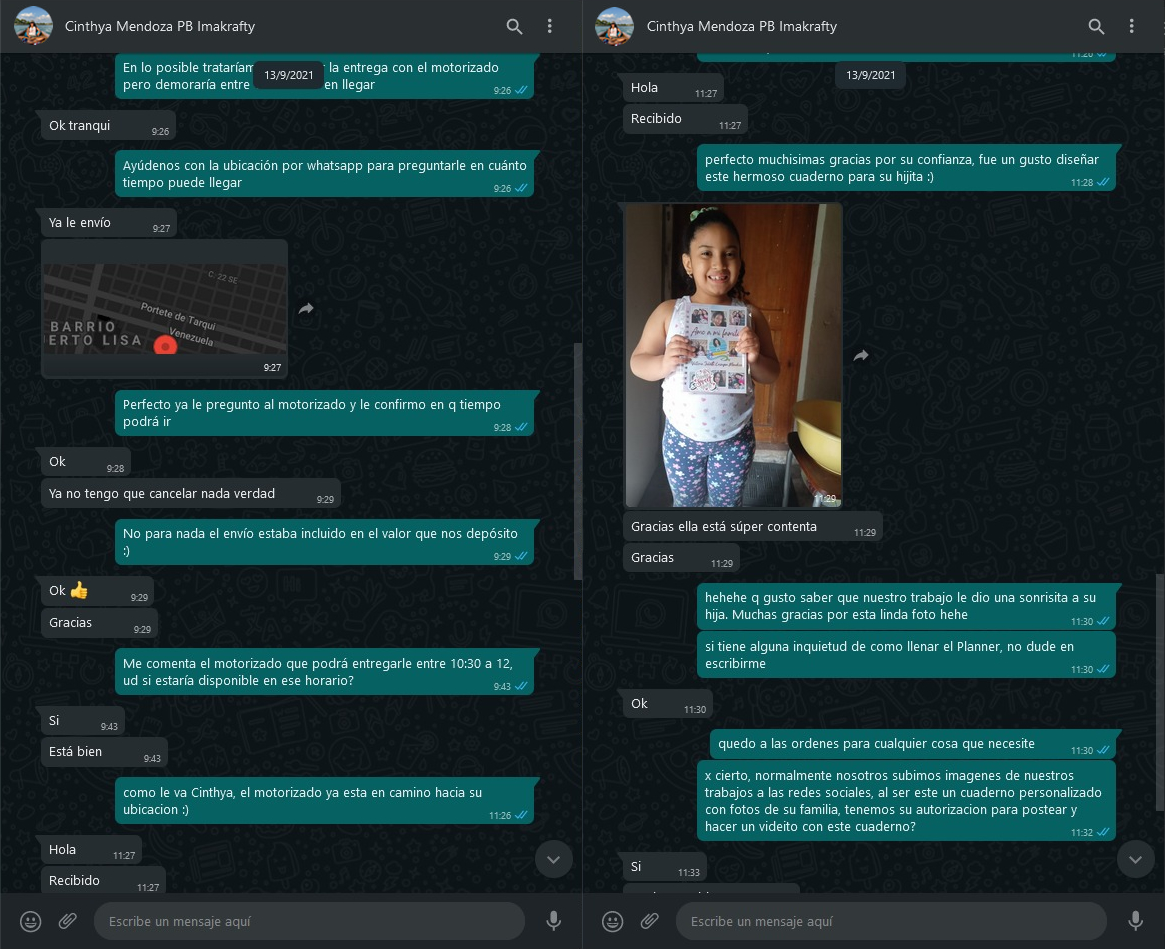Viewport: 1165px width, 949px height.
Task: Click message input field in right chat
Action: (x=890, y=921)
